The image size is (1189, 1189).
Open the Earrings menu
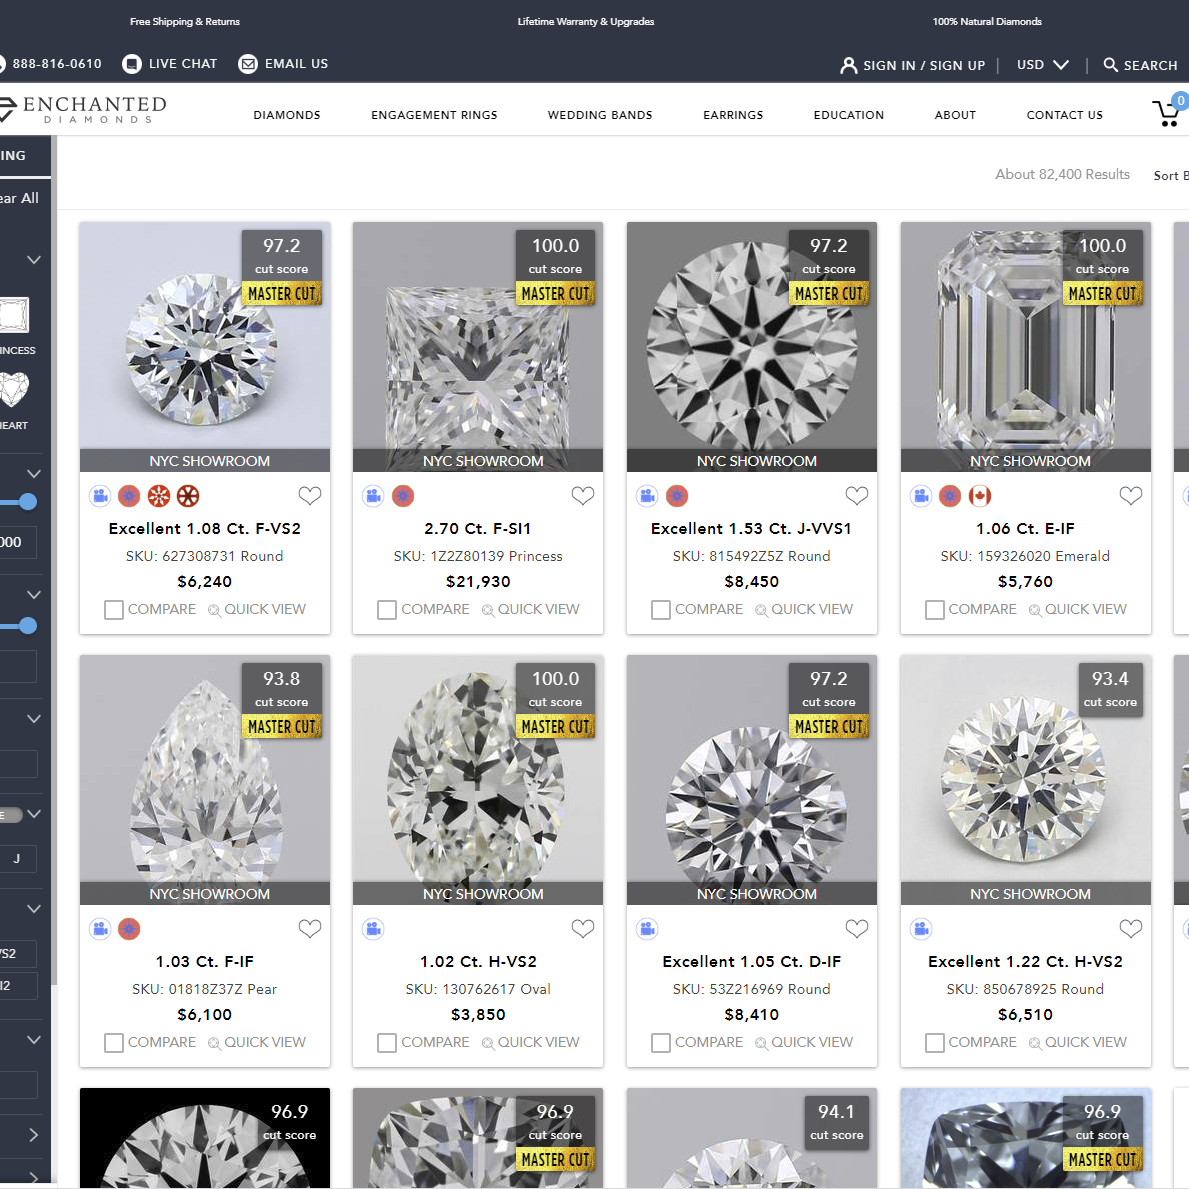[x=733, y=115]
